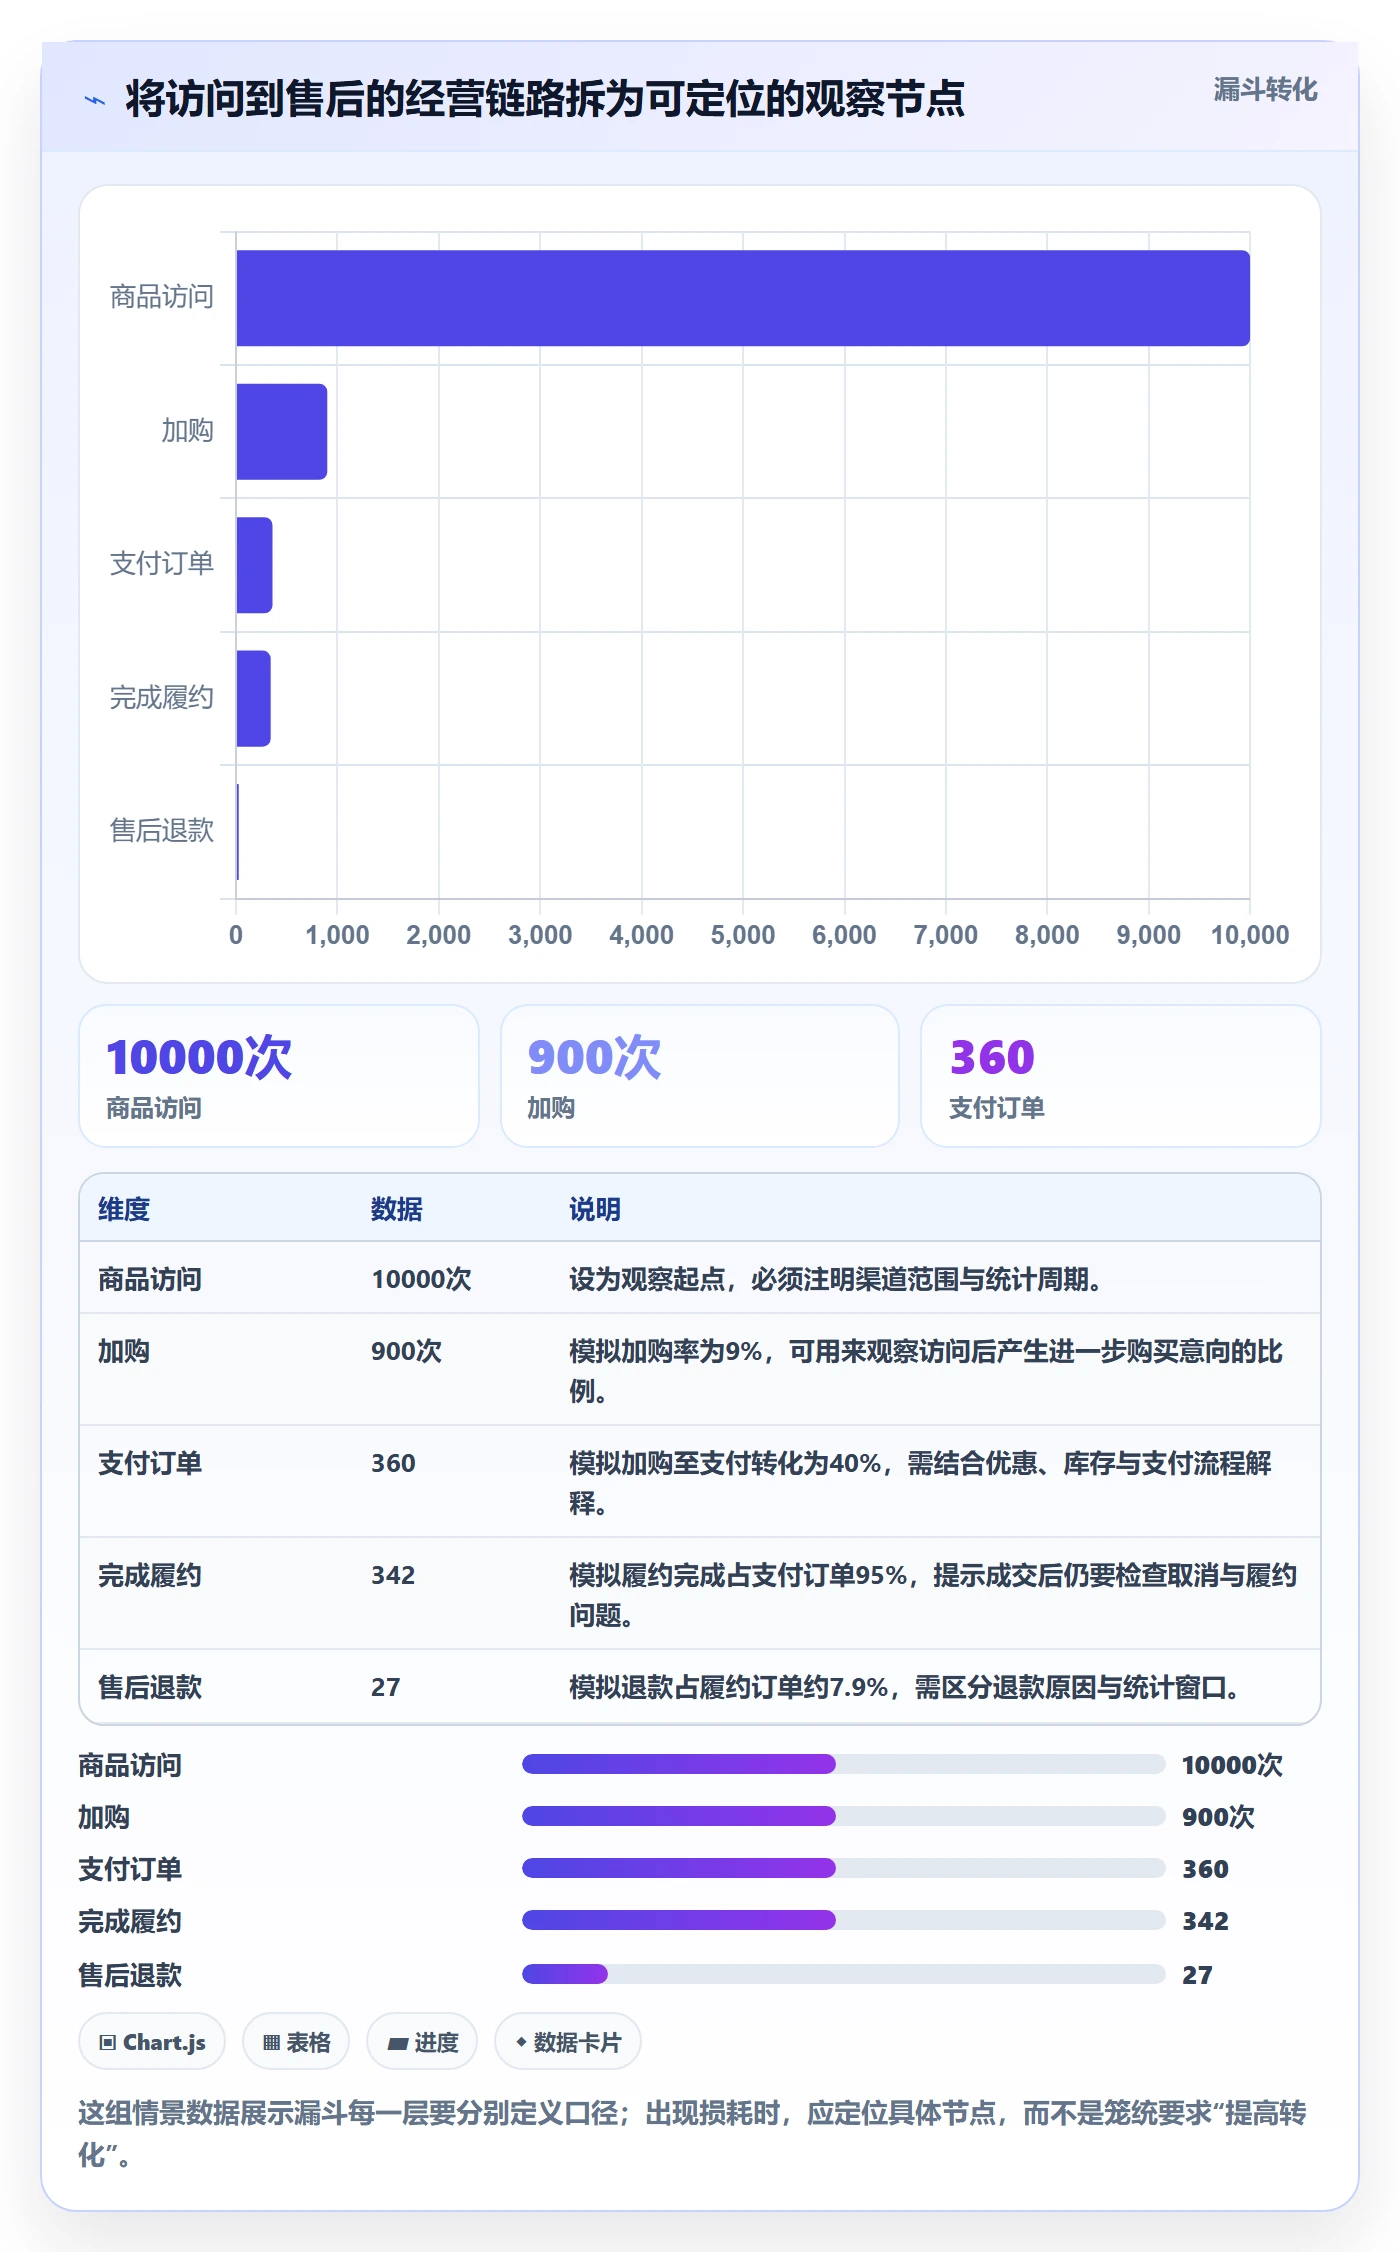Click the 27 progress value
This screenshot has height=2252, width=1400.
pos(1197,1975)
